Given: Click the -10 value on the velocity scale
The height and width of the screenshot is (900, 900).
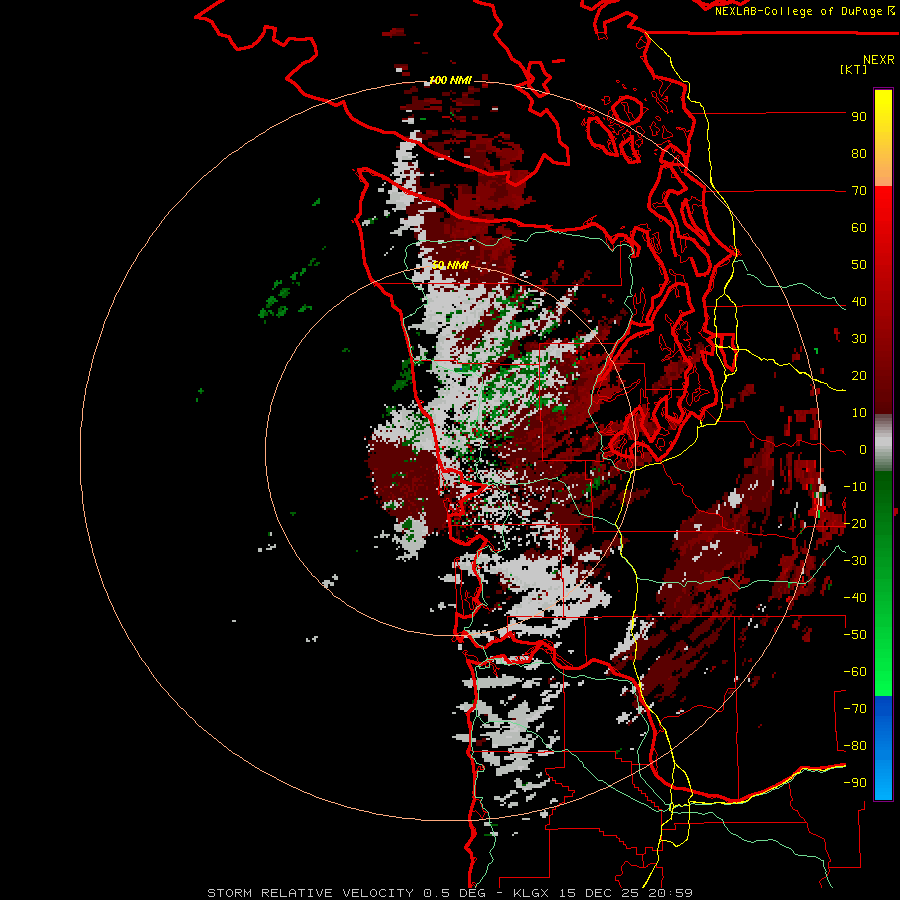Looking at the screenshot, I should click(x=855, y=487).
